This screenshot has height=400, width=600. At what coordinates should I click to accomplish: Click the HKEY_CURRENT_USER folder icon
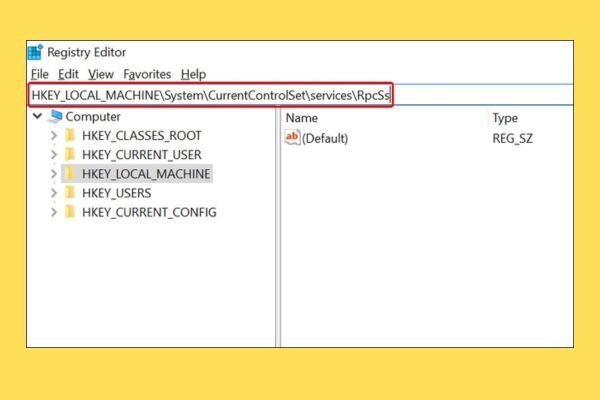70,154
